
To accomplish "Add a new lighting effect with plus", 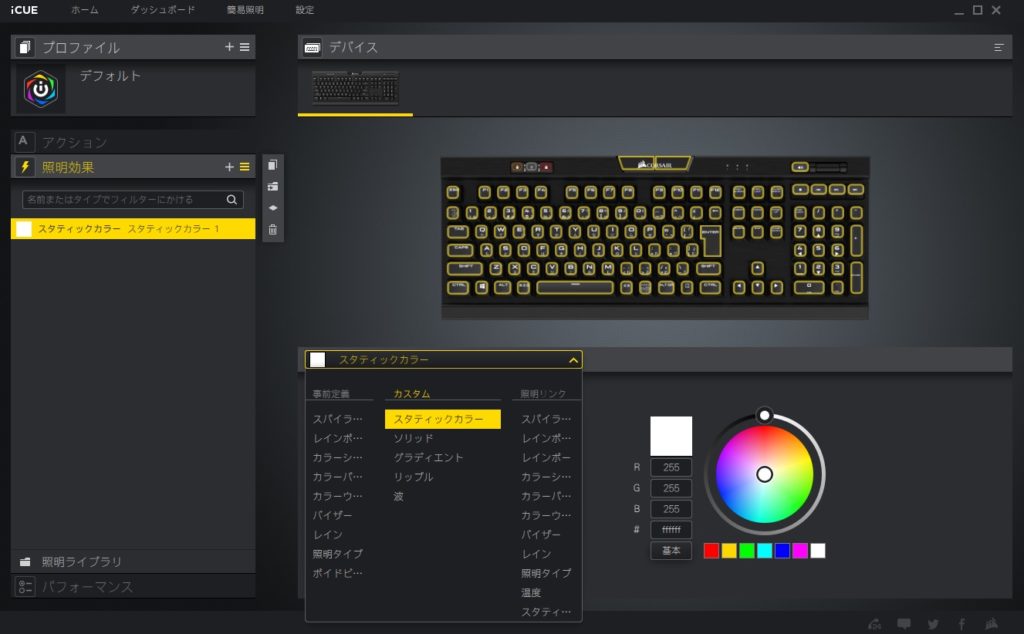I will 229,167.
